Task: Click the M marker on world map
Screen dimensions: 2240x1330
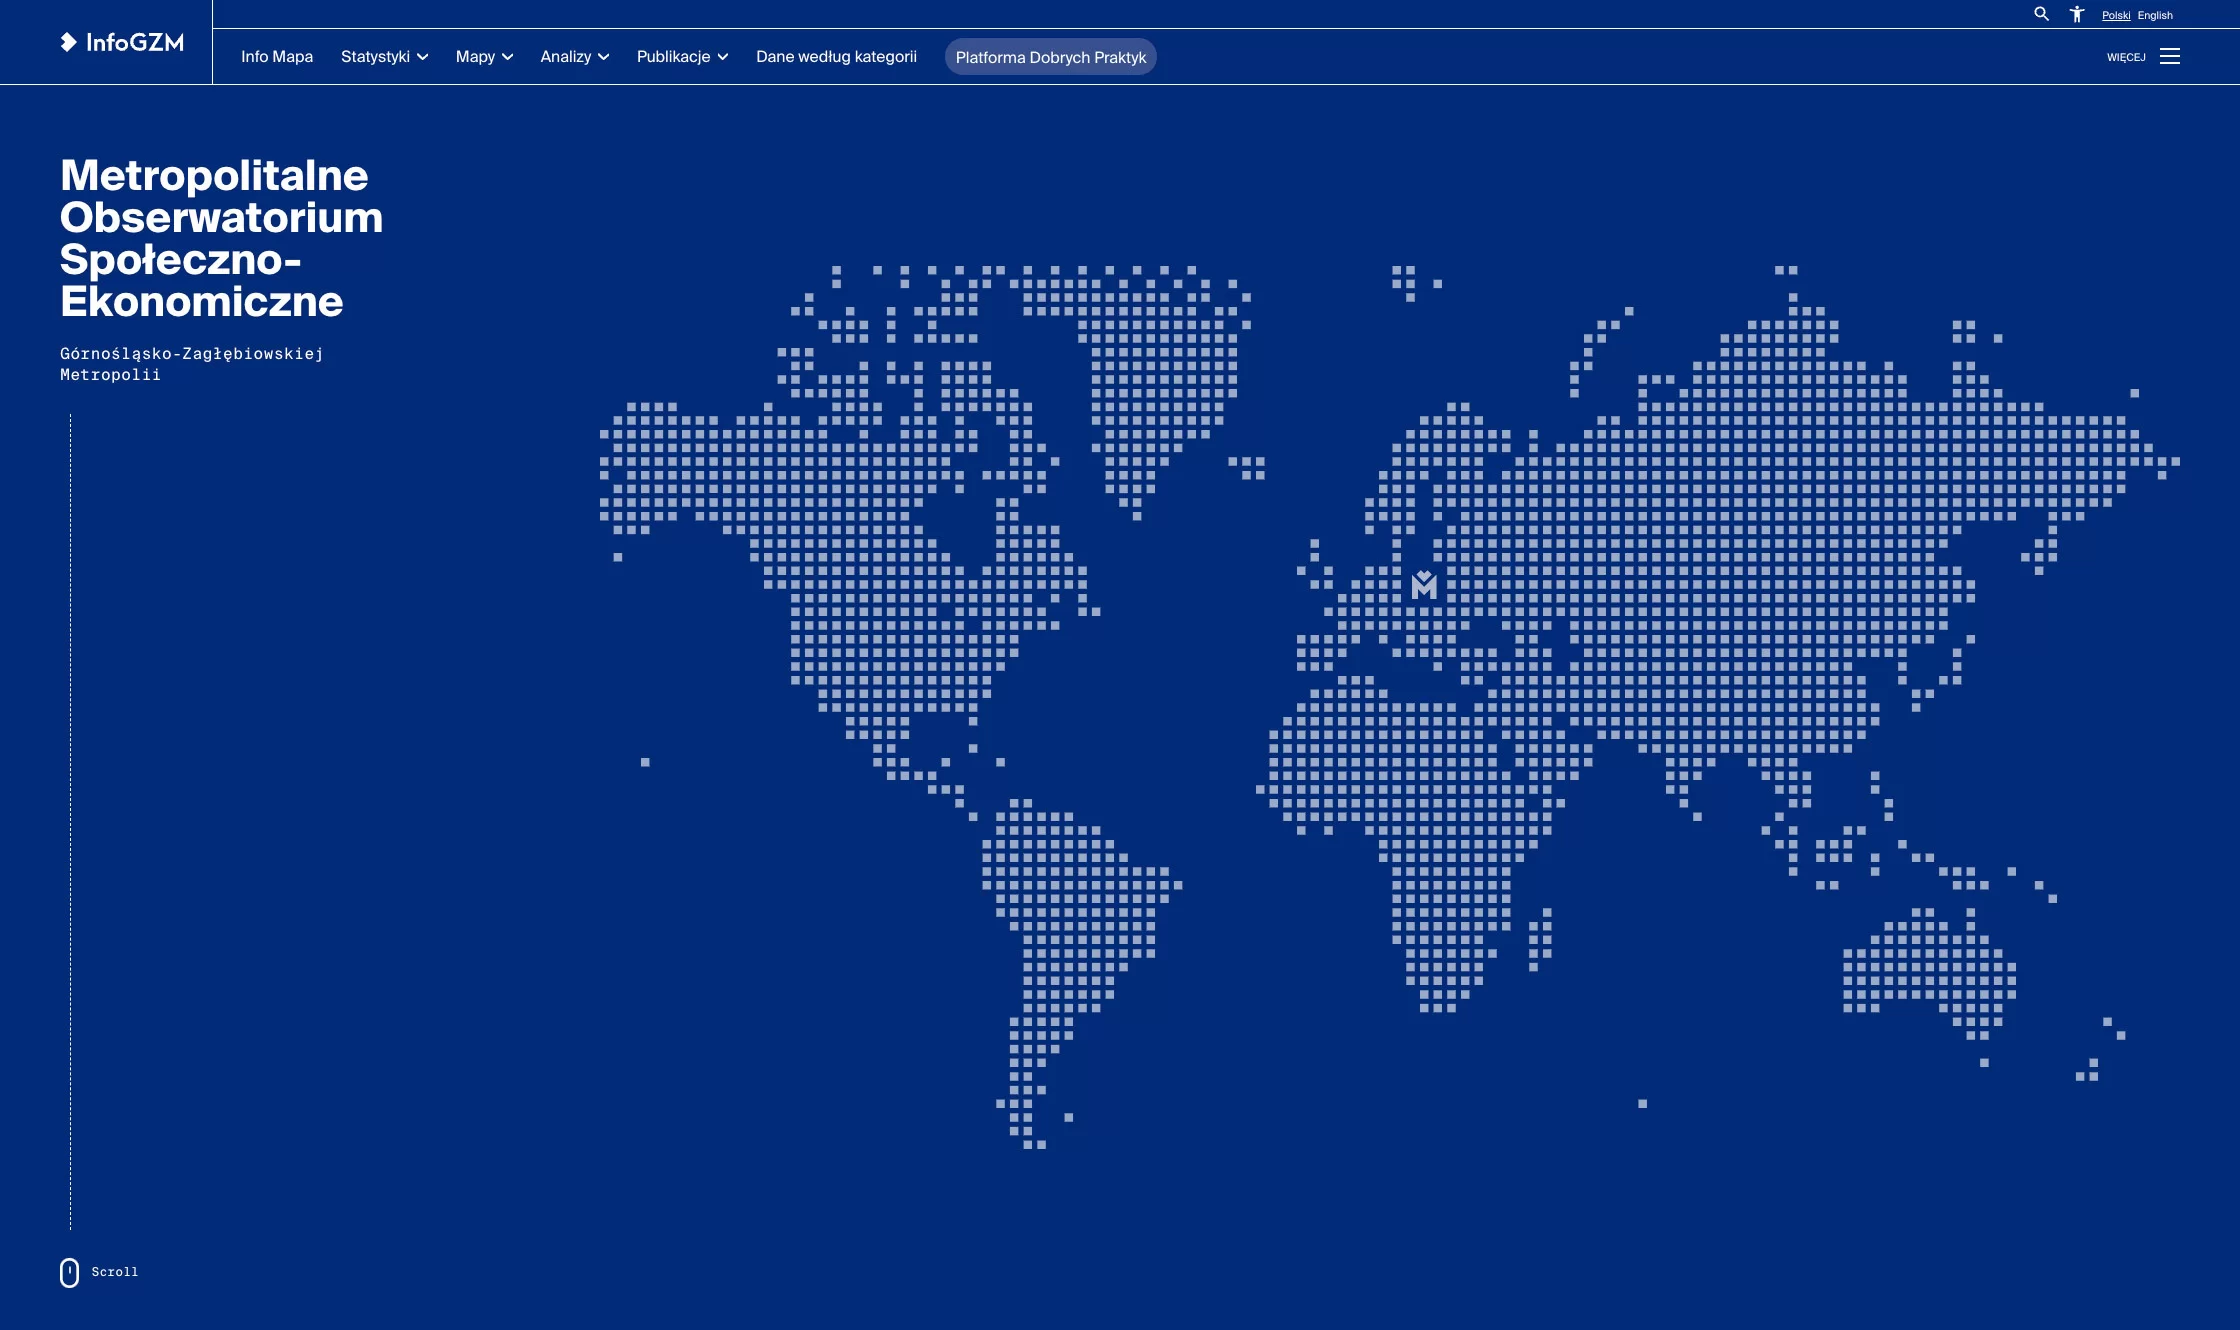Action: pos(1424,585)
